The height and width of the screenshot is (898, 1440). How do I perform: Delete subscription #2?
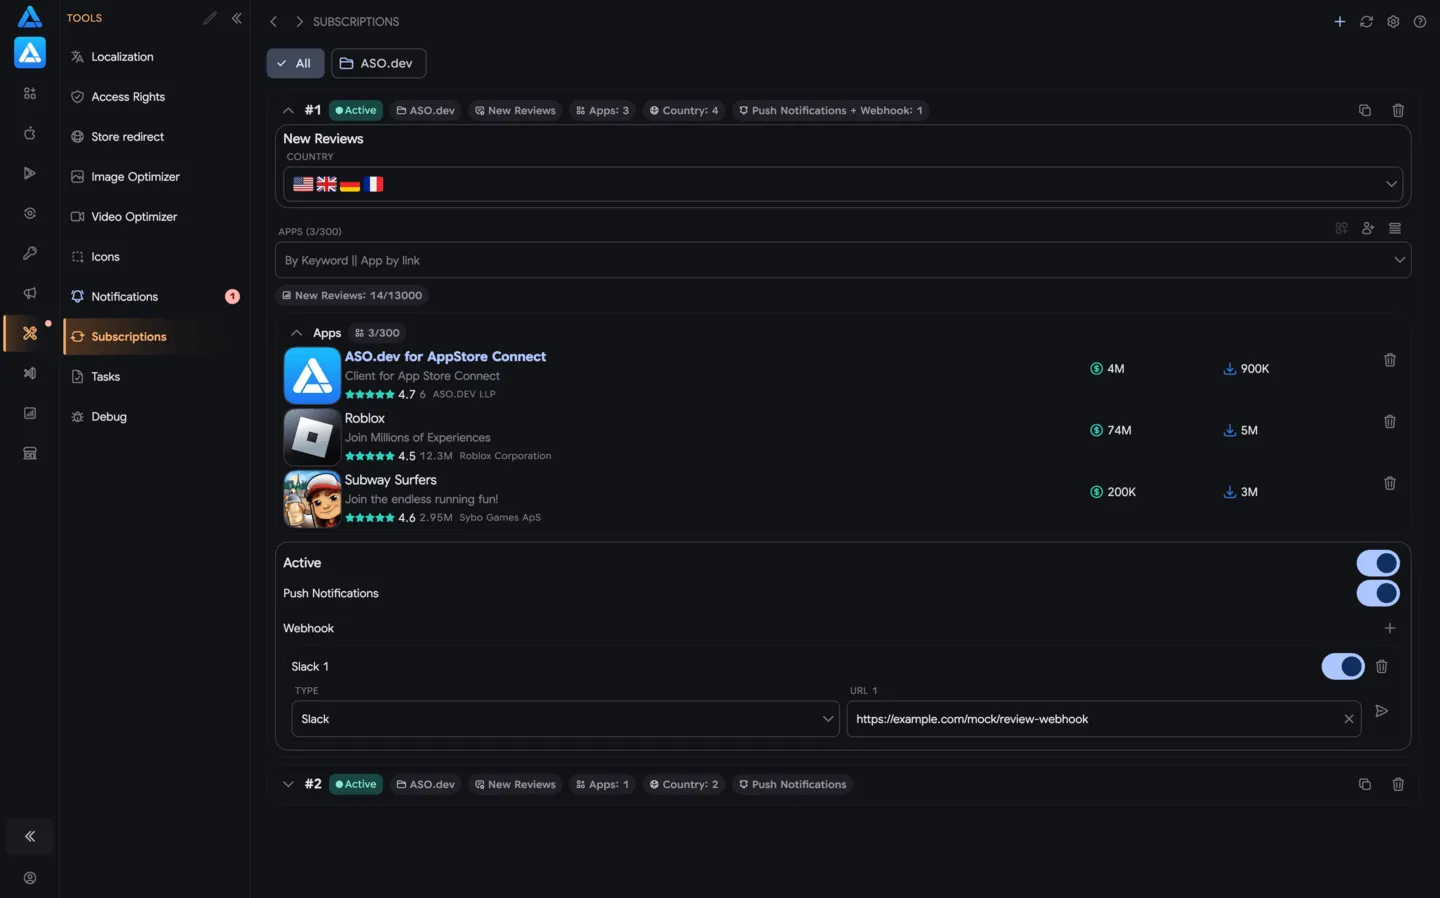tap(1398, 784)
